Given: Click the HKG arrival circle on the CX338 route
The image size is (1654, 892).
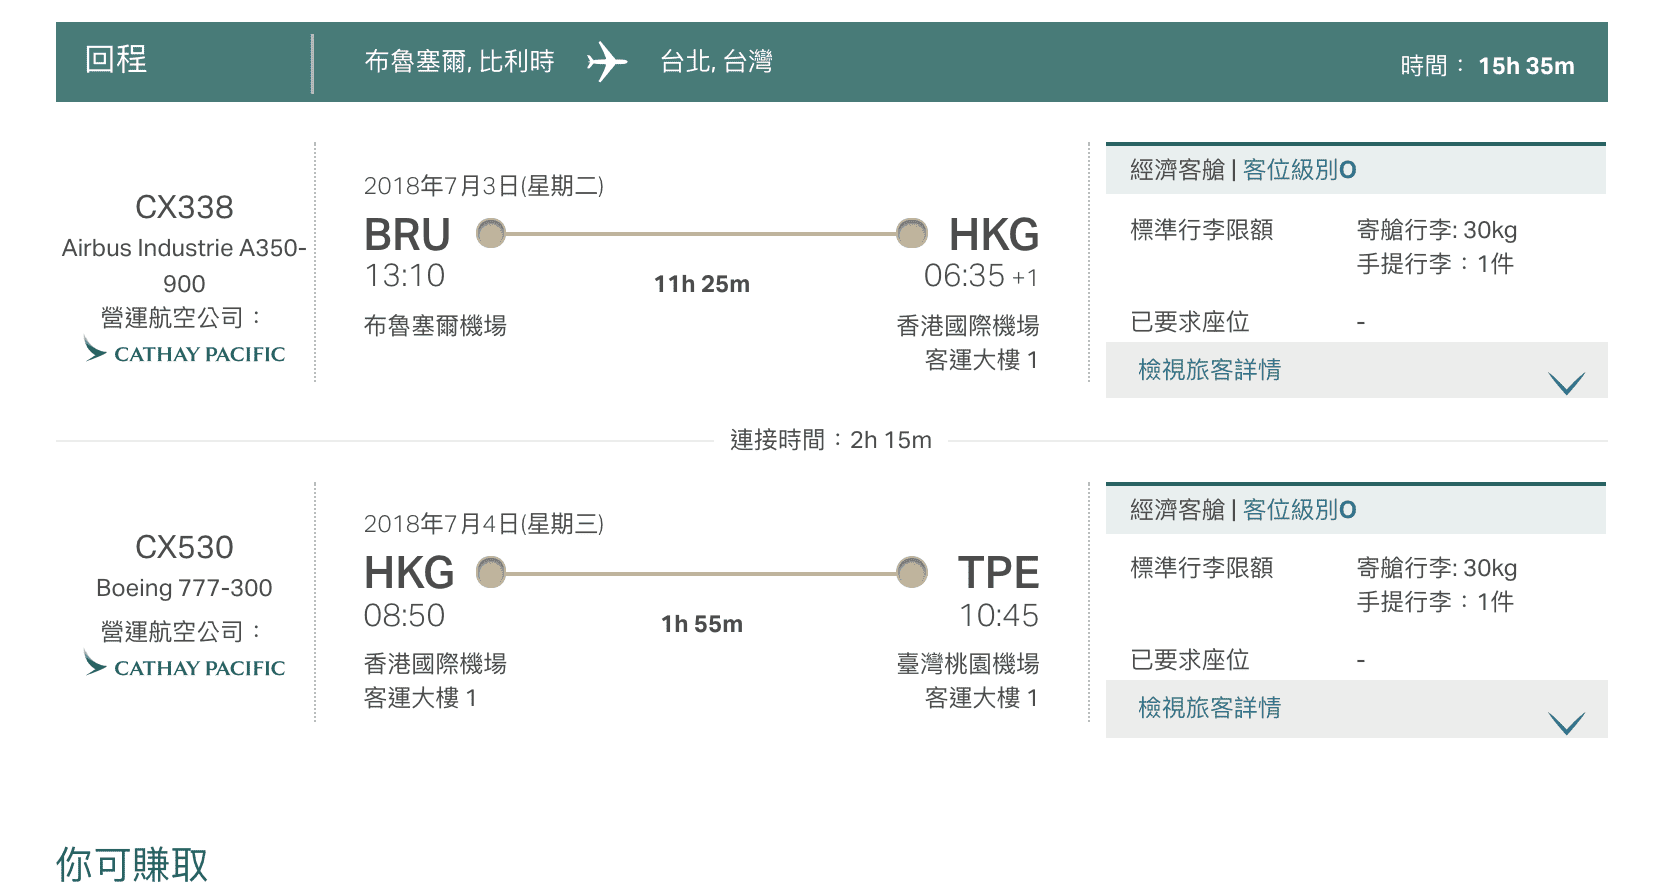Looking at the screenshot, I should (x=912, y=233).
